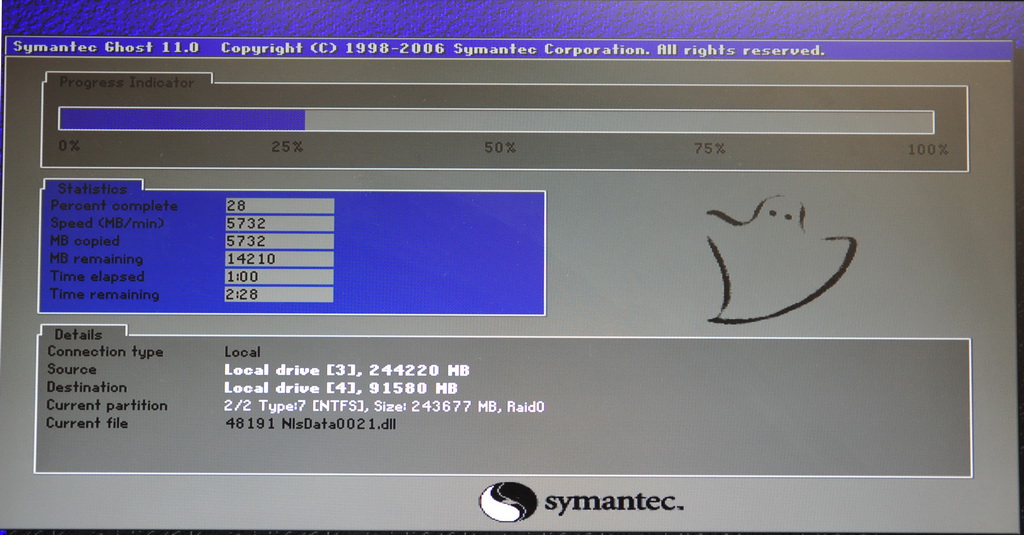The width and height of the screenshot is (1024, 535).
Task: Click the Speed (MB/min) value field
Action: 280,223
